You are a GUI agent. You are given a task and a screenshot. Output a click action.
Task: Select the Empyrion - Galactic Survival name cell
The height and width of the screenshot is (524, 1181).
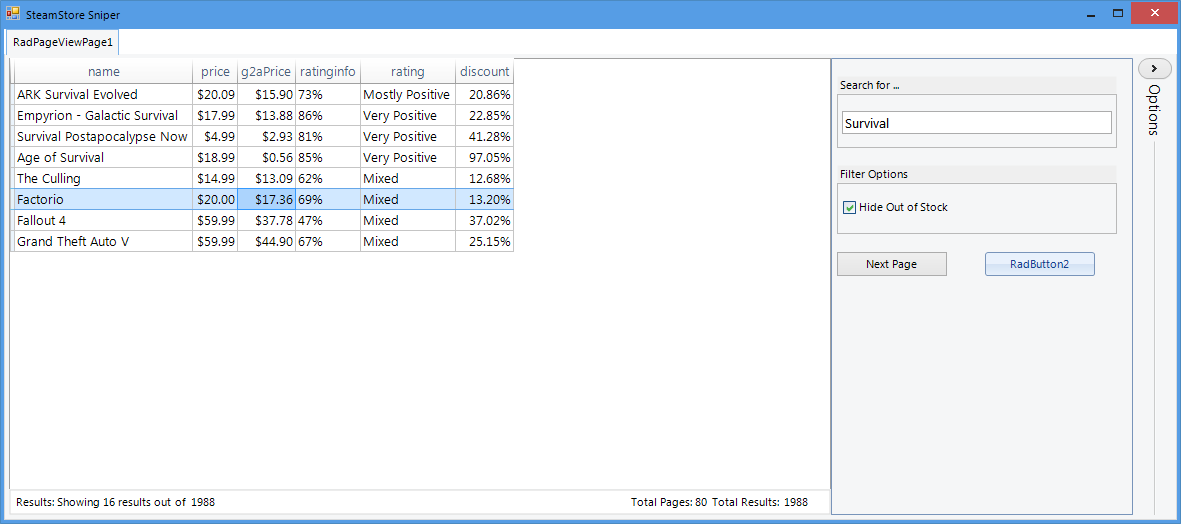click(x=104, y=115)
